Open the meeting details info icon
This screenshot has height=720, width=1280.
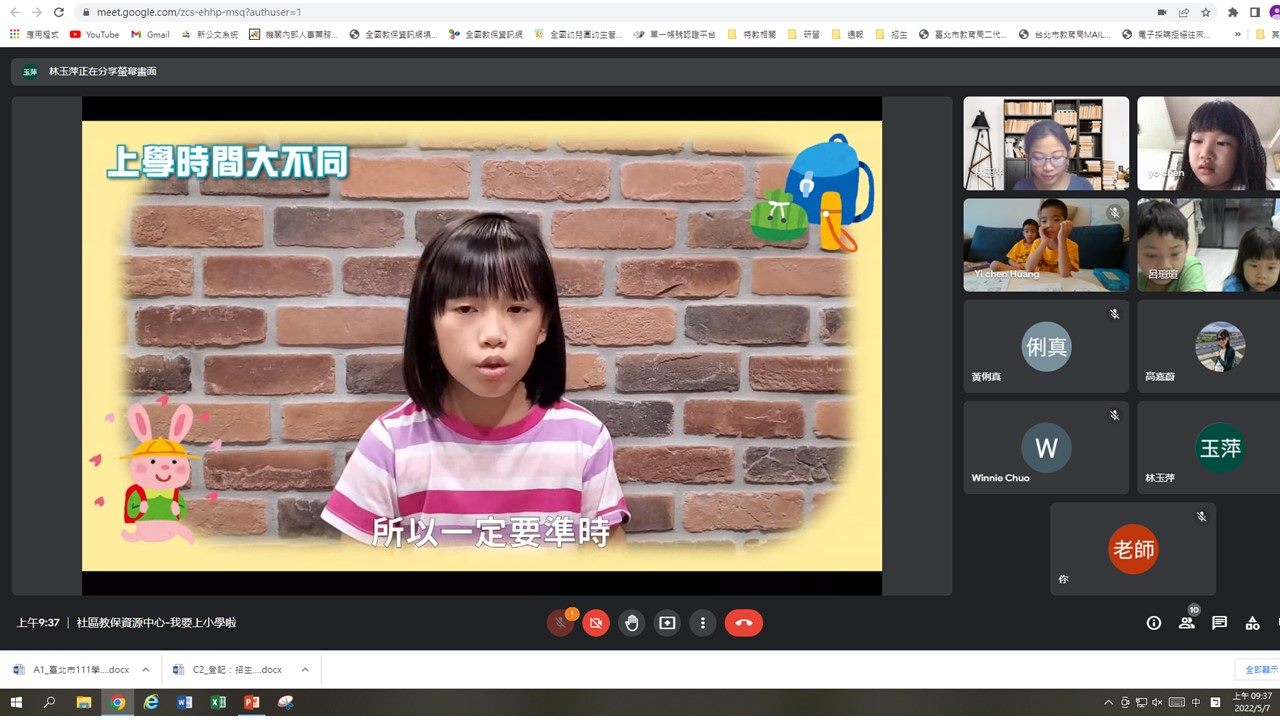point(1153,623)
